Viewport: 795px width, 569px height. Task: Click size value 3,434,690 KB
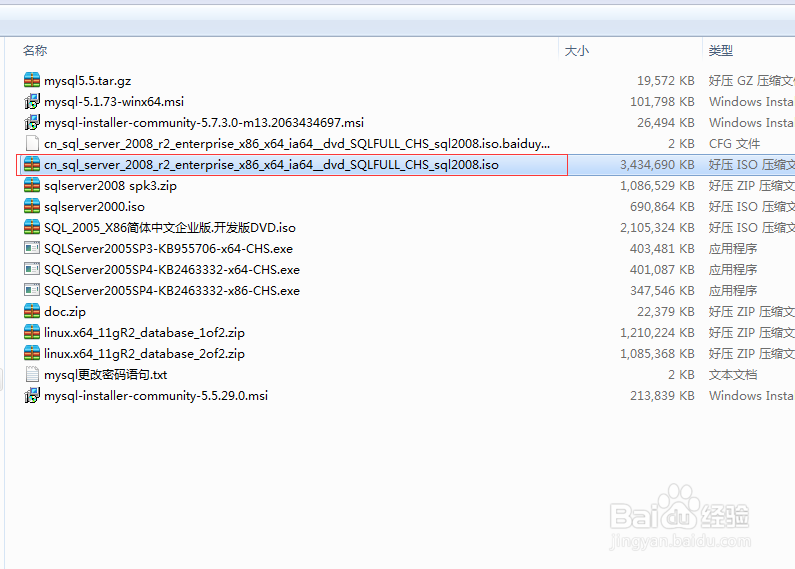click(657, 165)
